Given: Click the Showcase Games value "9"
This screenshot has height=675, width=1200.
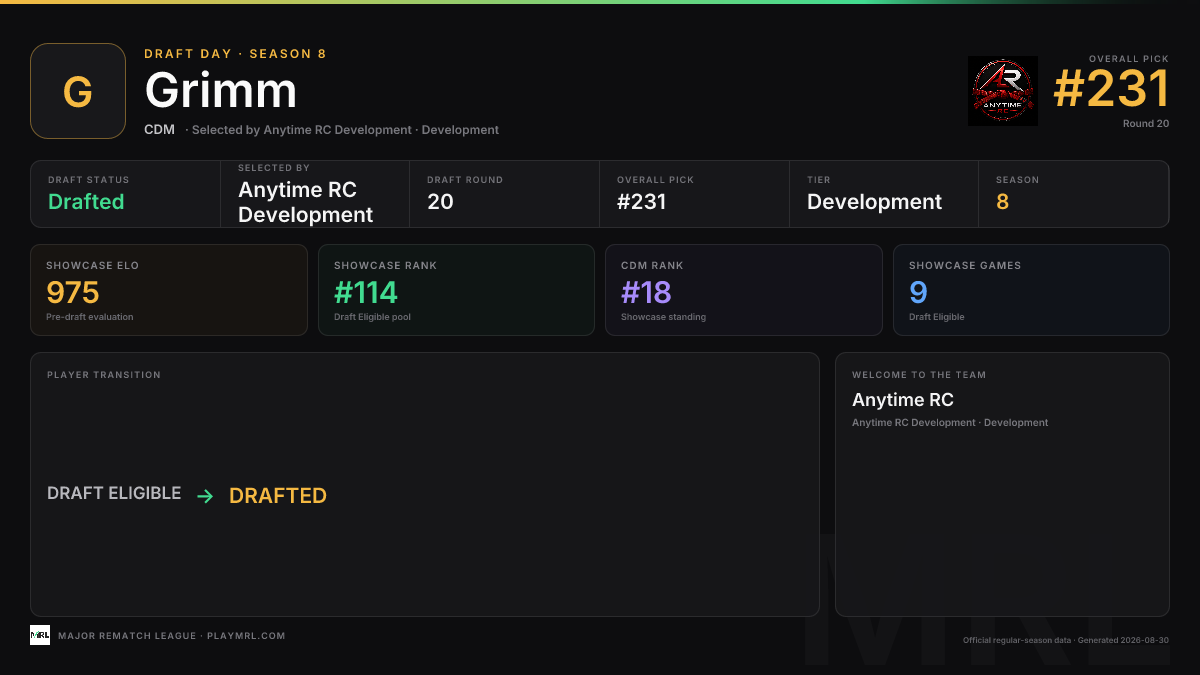Looking at the screenshot, I should pyautogui.click(x=918, y=292).
